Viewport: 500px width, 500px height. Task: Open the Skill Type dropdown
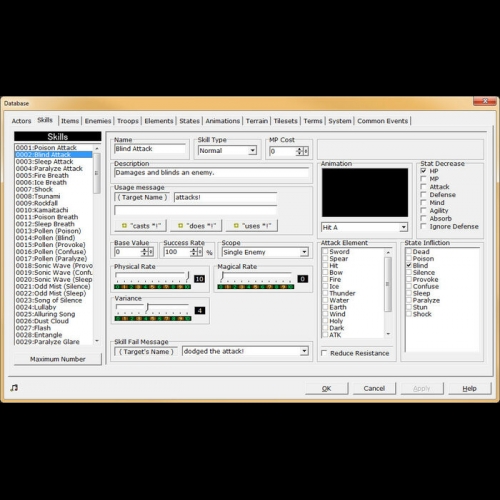pos(252,150)
